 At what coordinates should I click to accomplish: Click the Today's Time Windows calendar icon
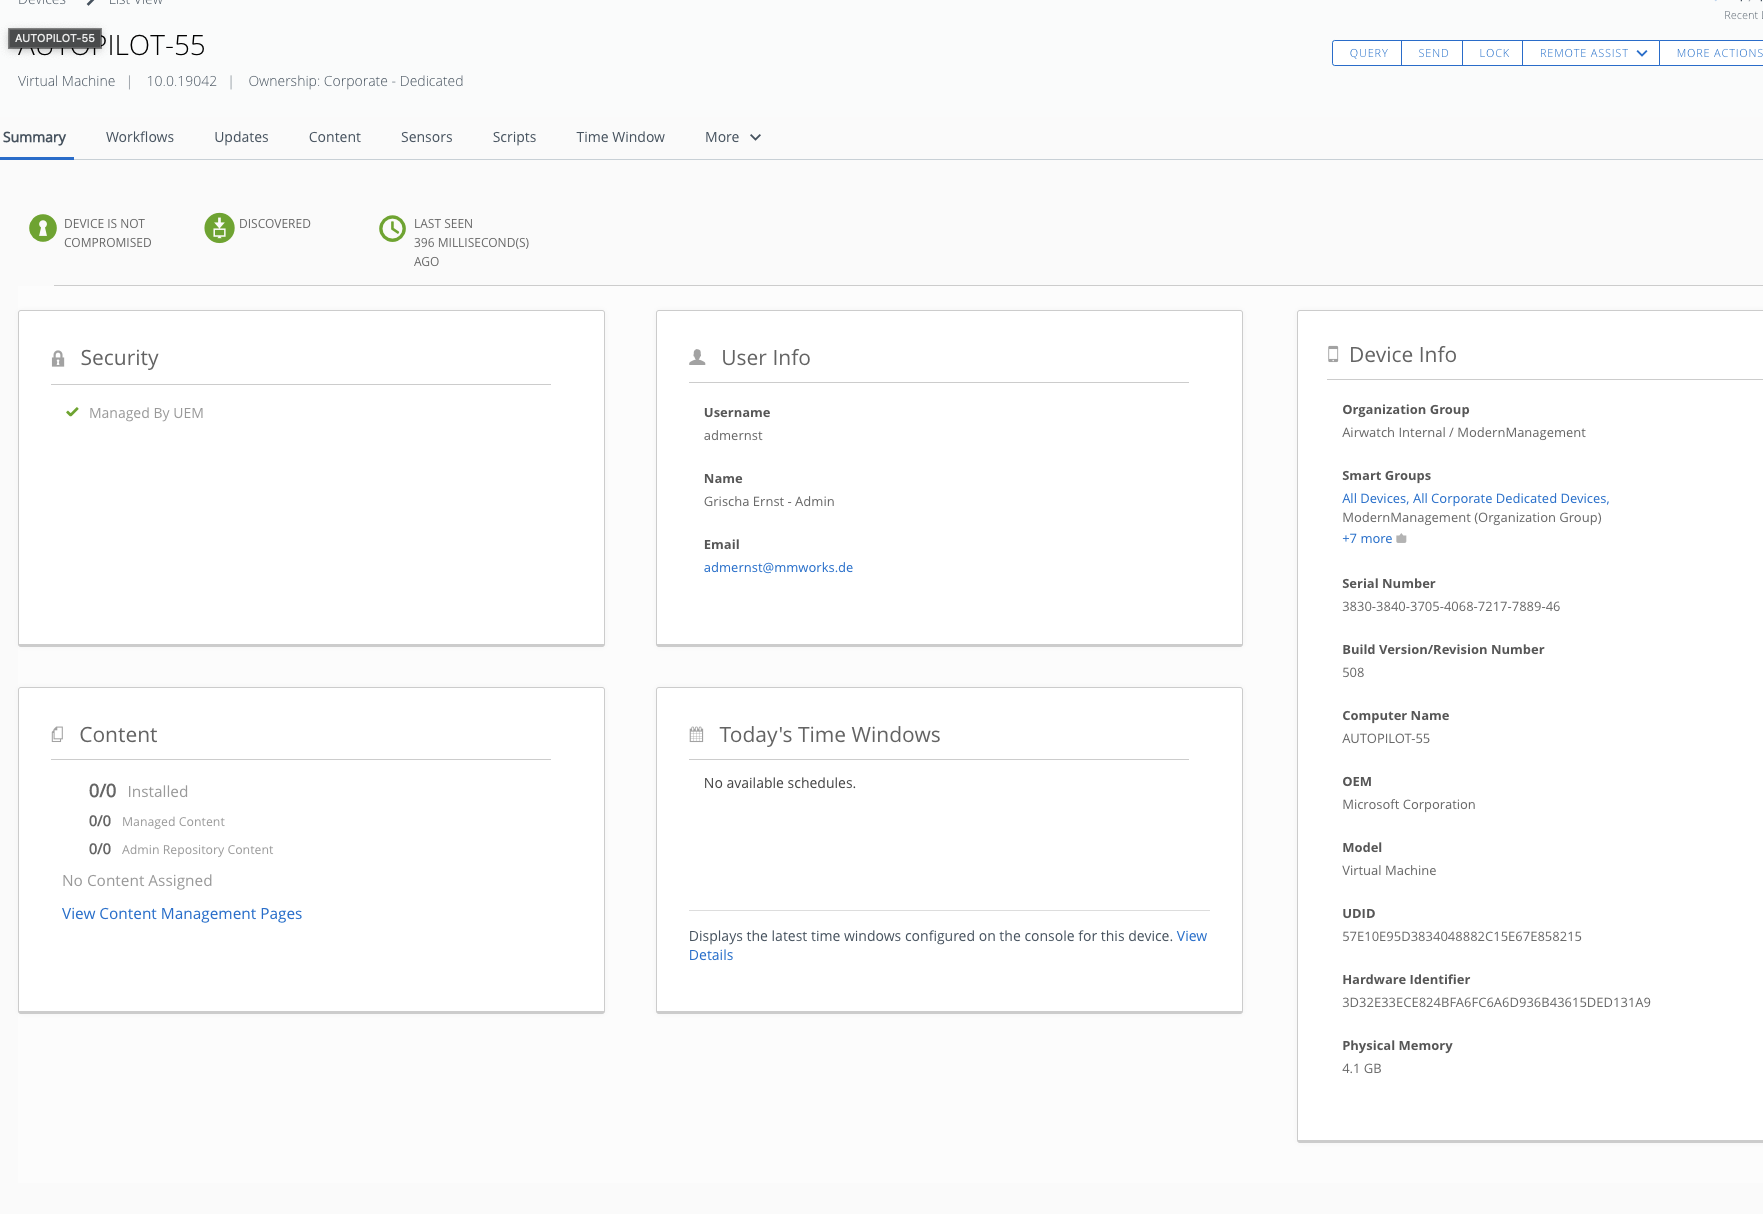pos(697,735)
